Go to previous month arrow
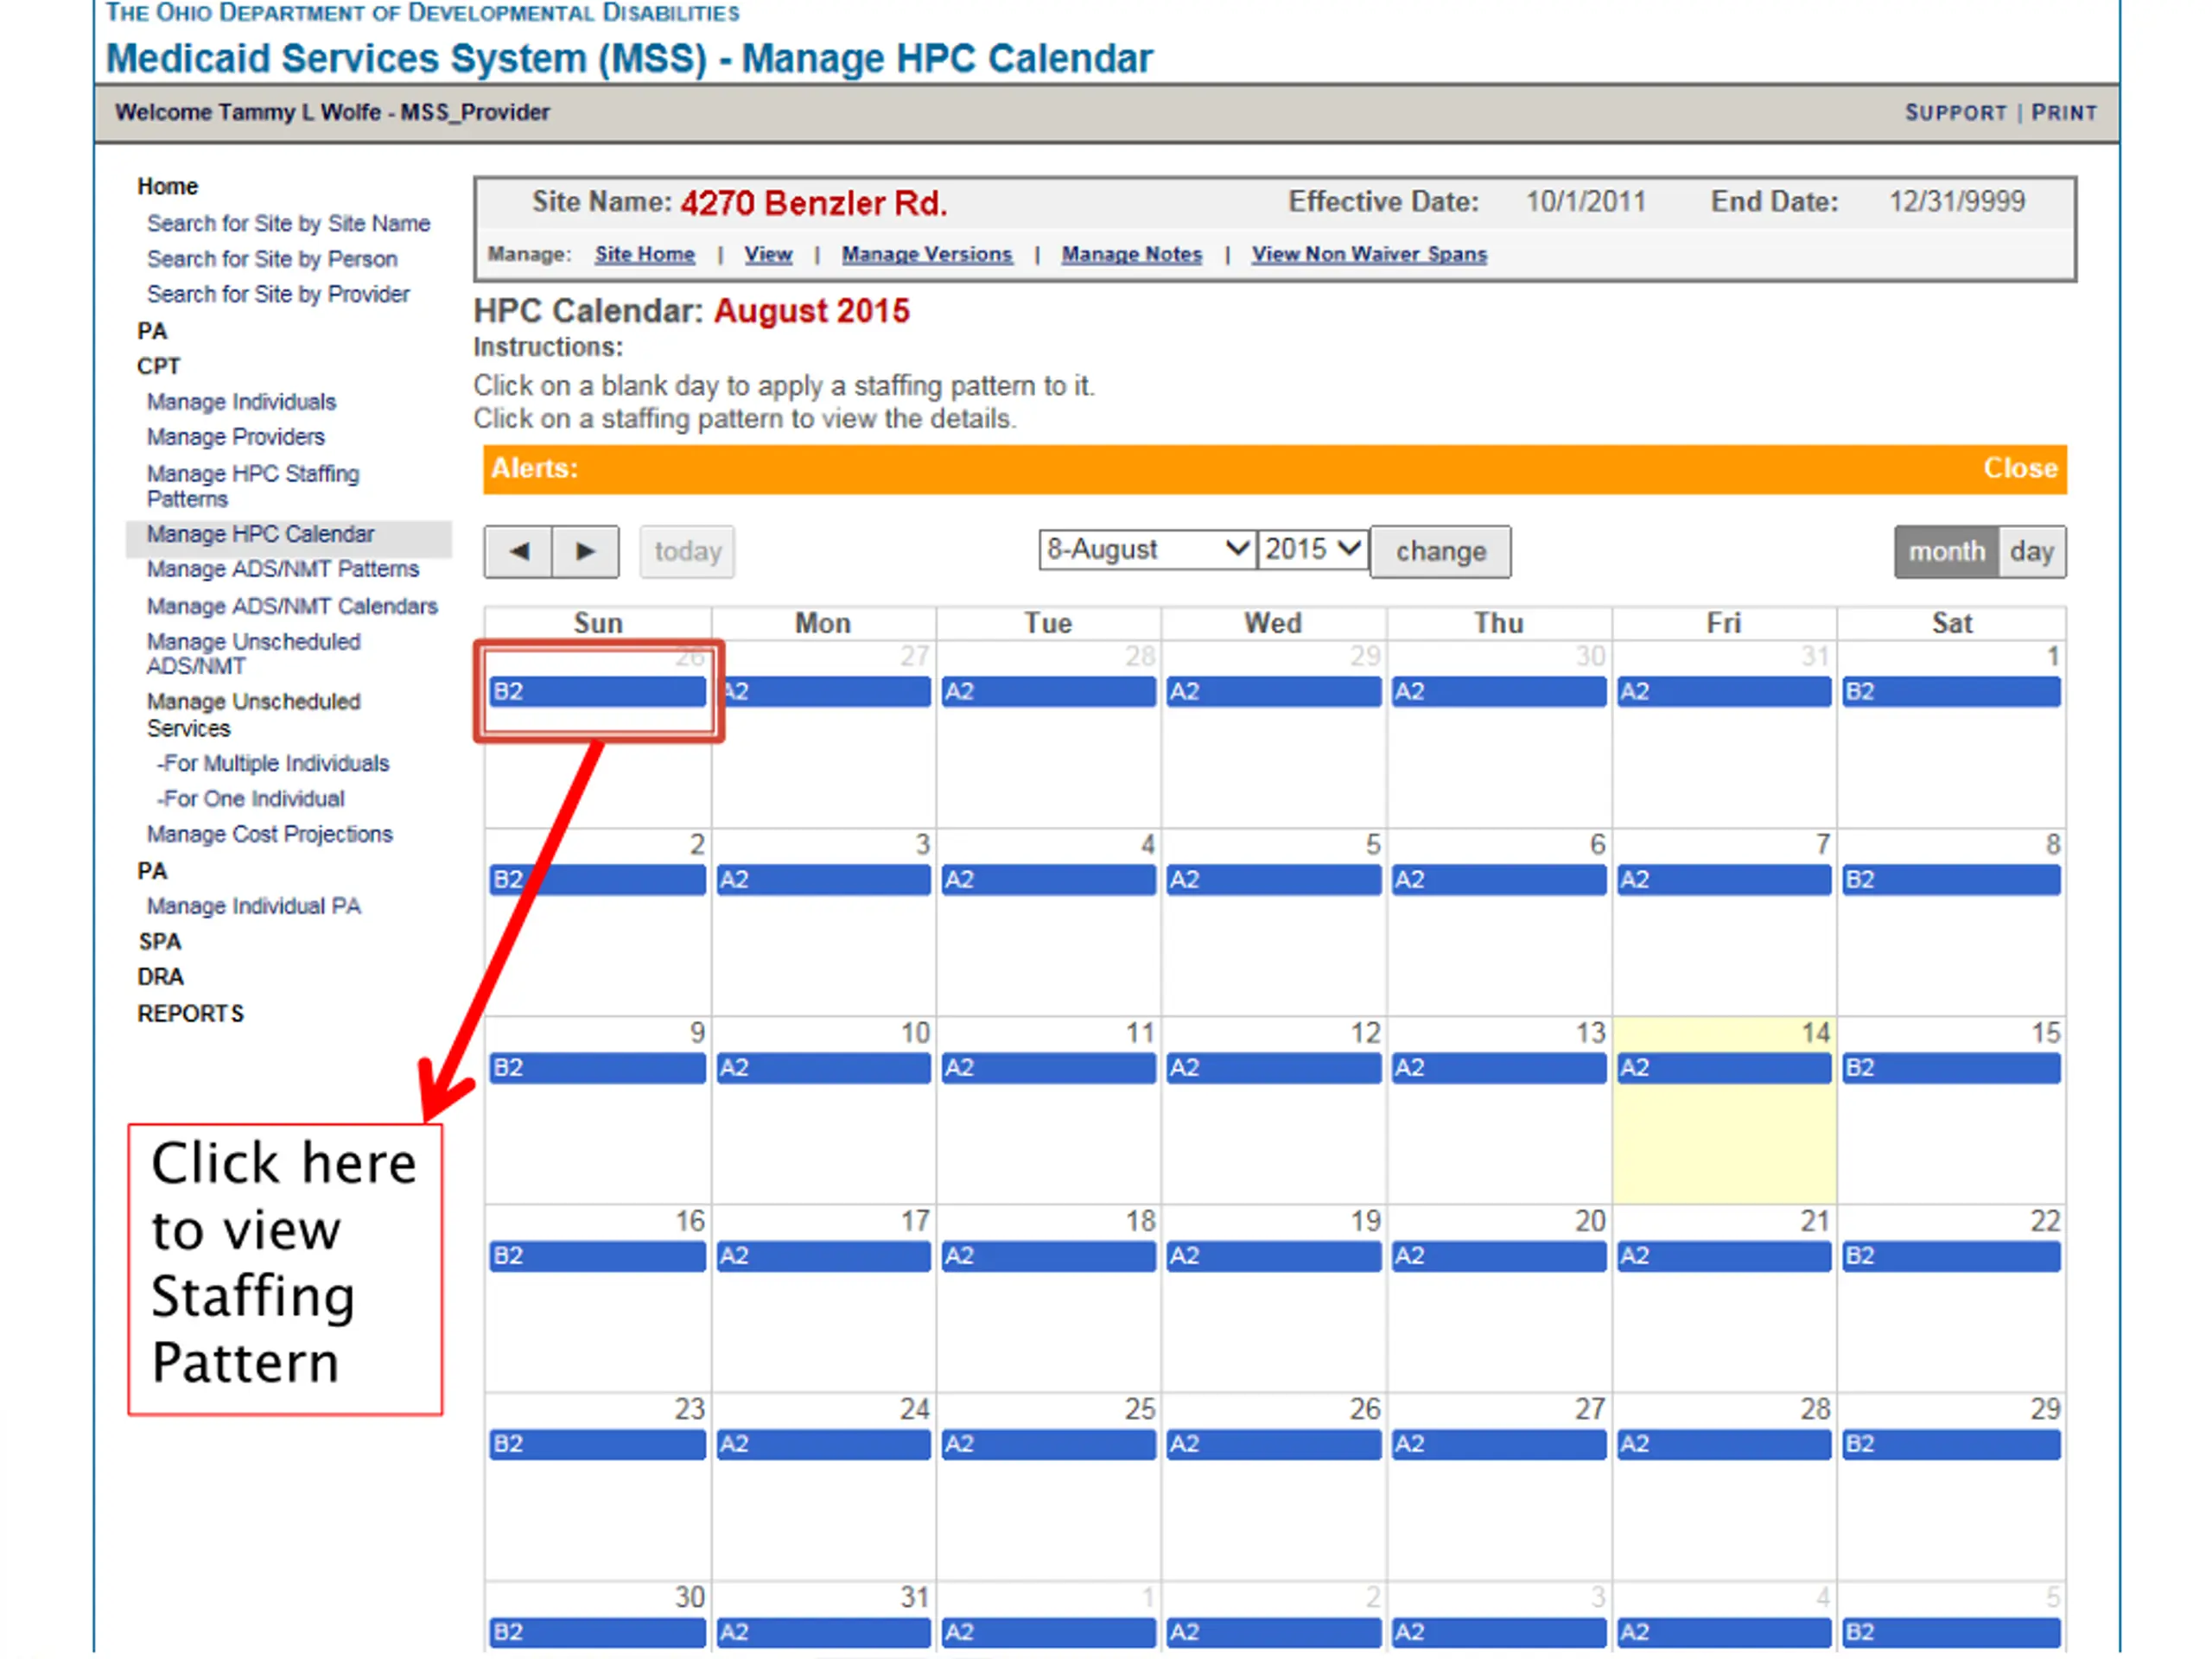 point(518,551)
